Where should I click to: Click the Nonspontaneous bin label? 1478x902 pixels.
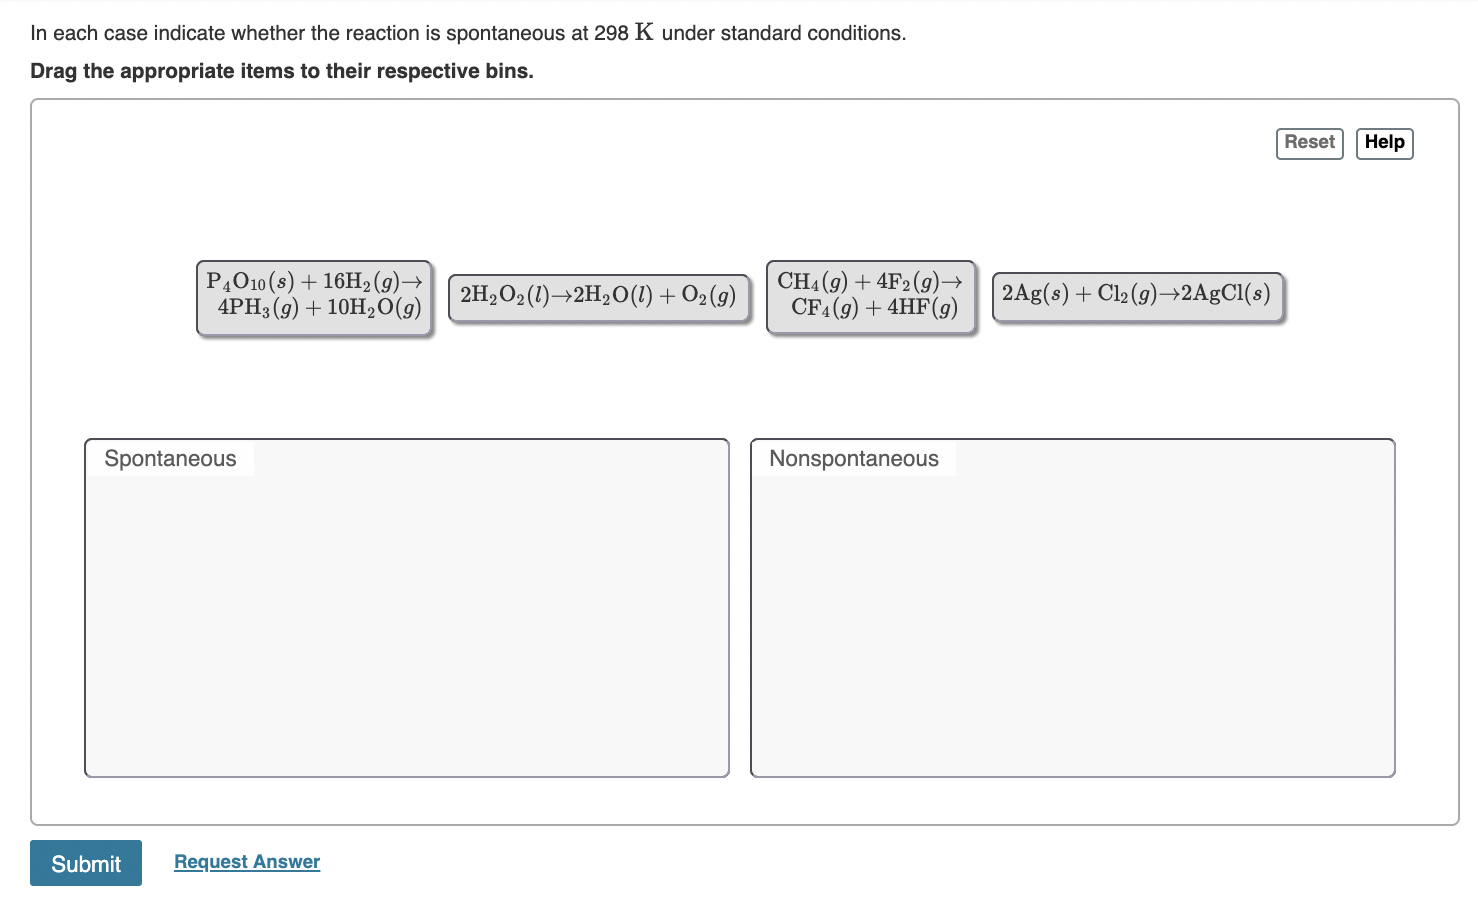[854, 458]
